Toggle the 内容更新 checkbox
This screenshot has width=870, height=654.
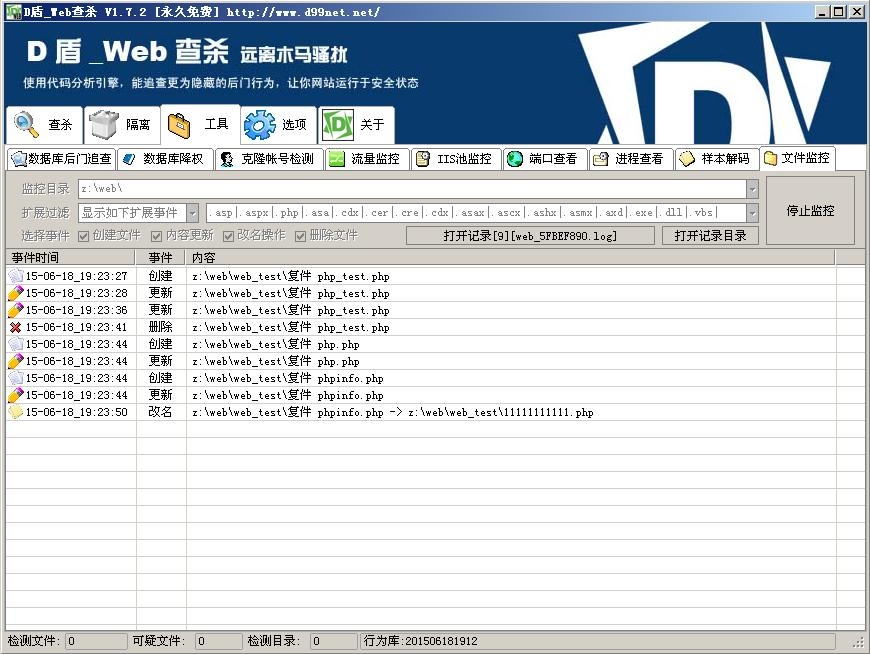point(156,236)
